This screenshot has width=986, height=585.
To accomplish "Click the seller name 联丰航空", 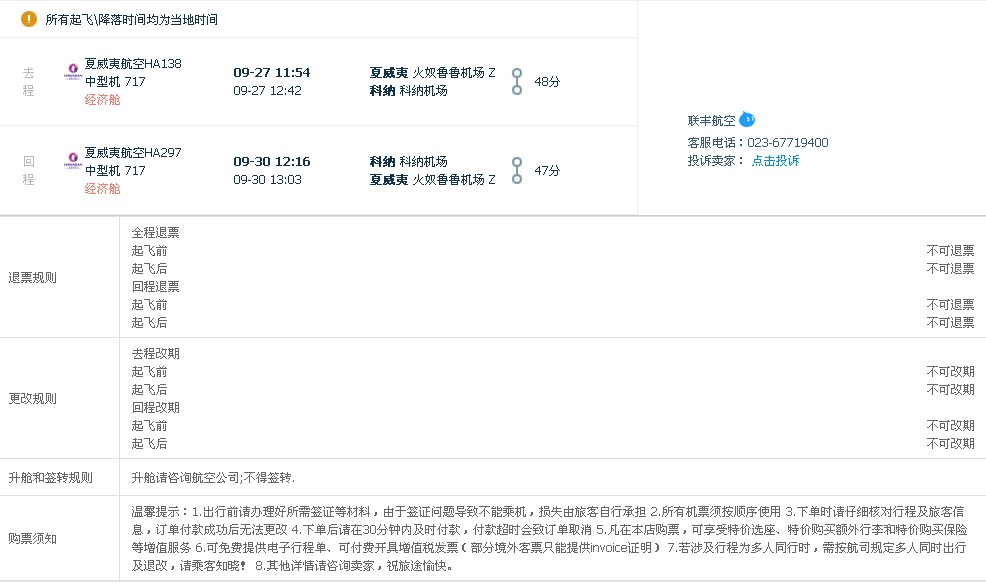I will click(x=711, y=121).
